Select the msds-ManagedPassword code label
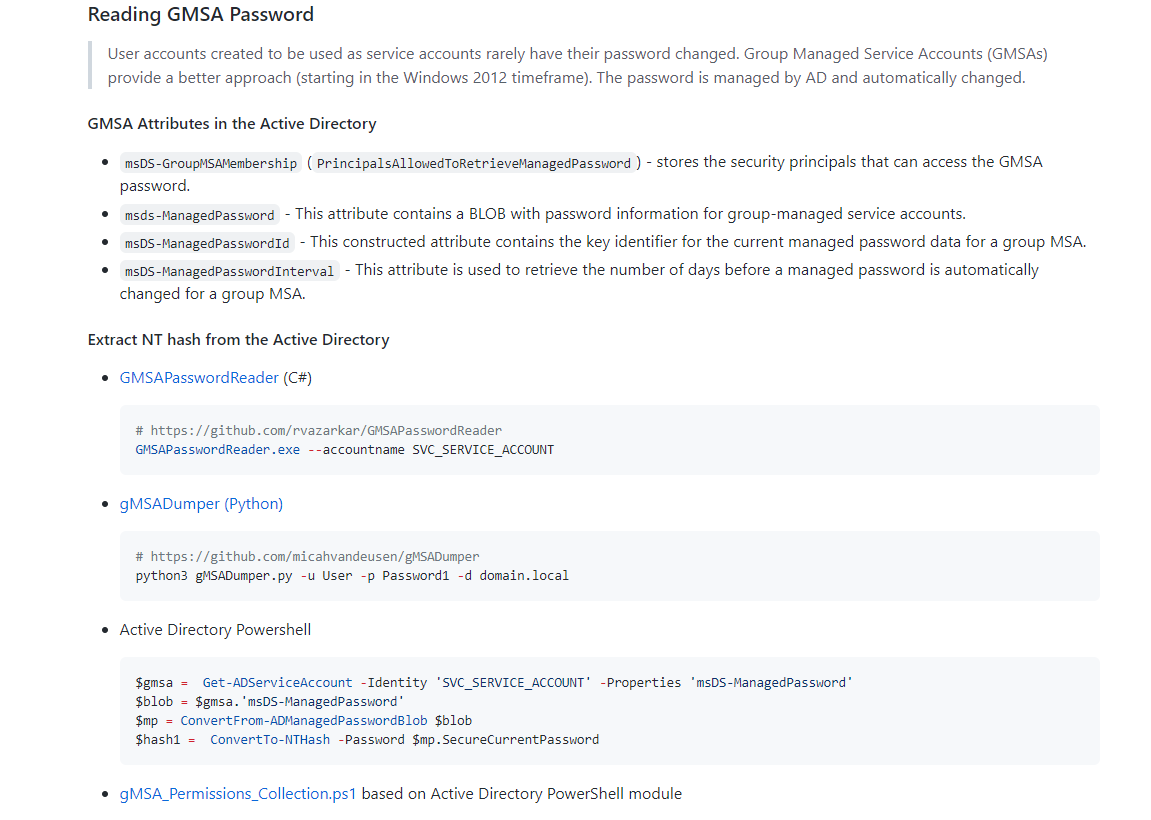The width and height of the screenshot is (1151, 820). click(200, 215)
